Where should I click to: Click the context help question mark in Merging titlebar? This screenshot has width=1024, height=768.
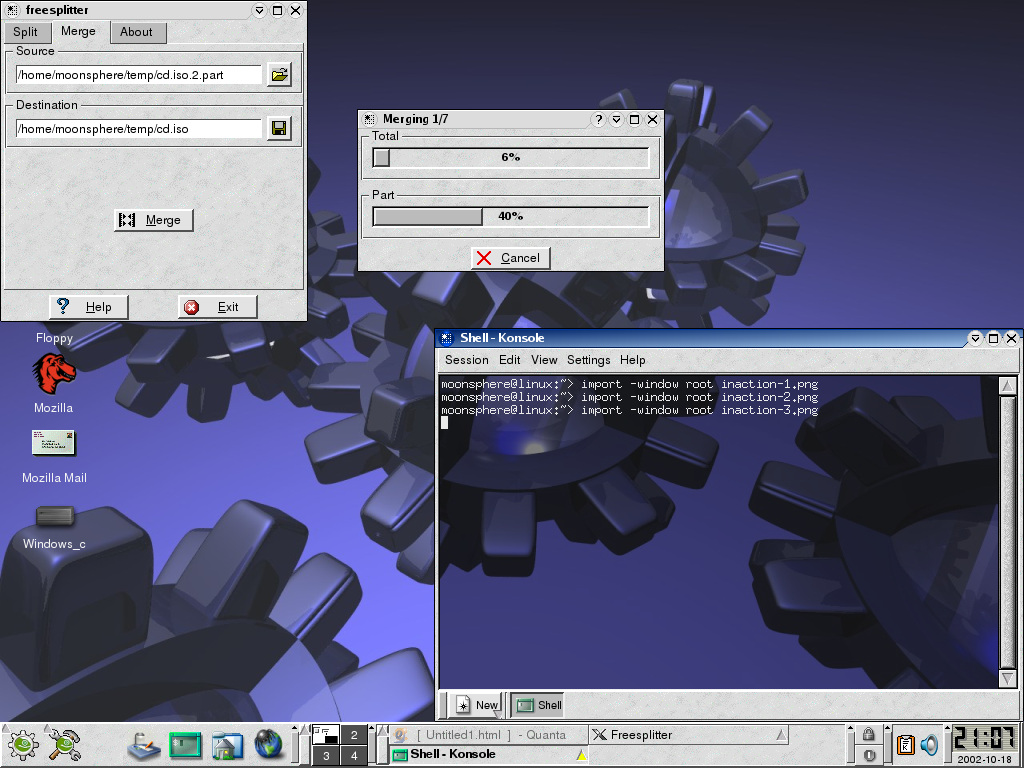[598, 120]
